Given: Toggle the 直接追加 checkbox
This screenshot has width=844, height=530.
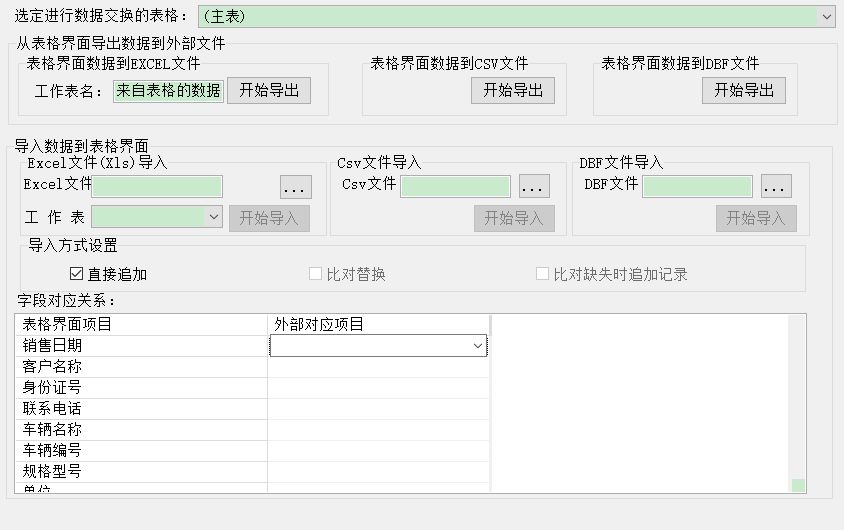Looking at the screenshot, I should click(x=76, y=274).
